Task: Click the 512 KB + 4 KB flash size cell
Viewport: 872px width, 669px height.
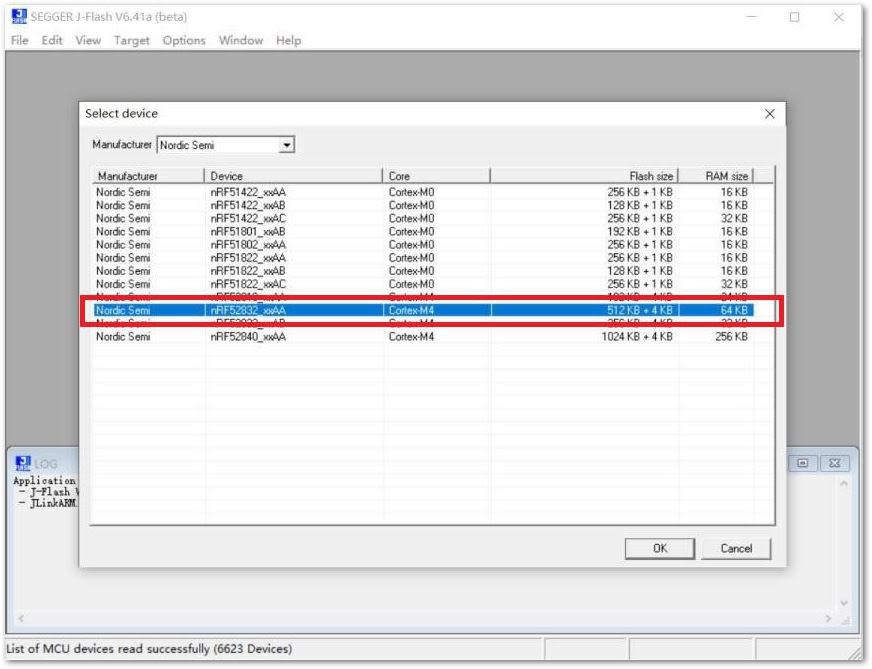Action: 640,310
